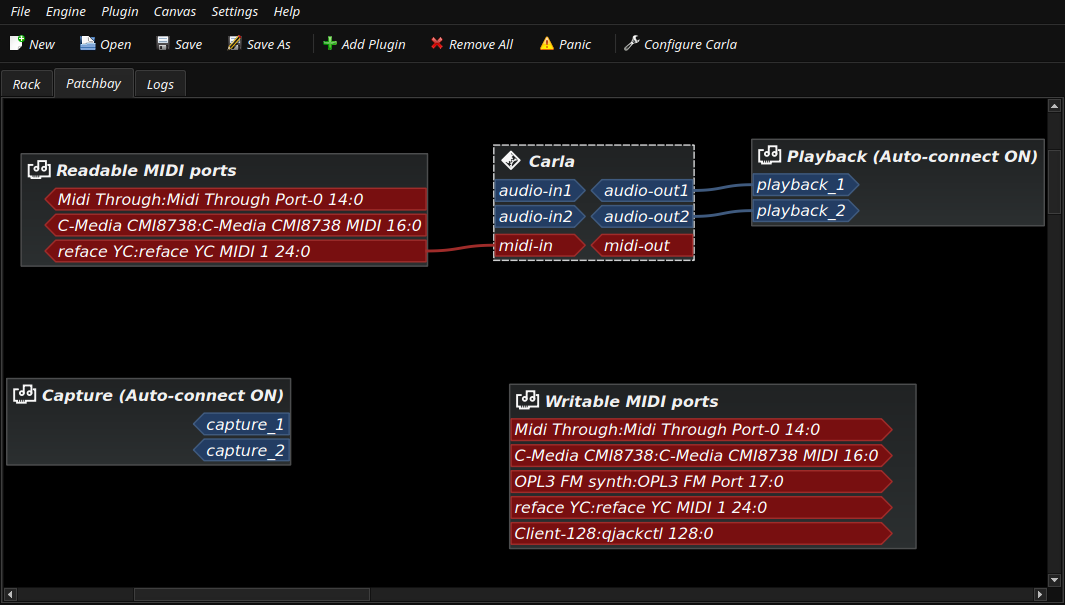Screen dimensions: 1065x605
Task: Select OPL3 FM synth 17:0 port
Action: (701, 481)
